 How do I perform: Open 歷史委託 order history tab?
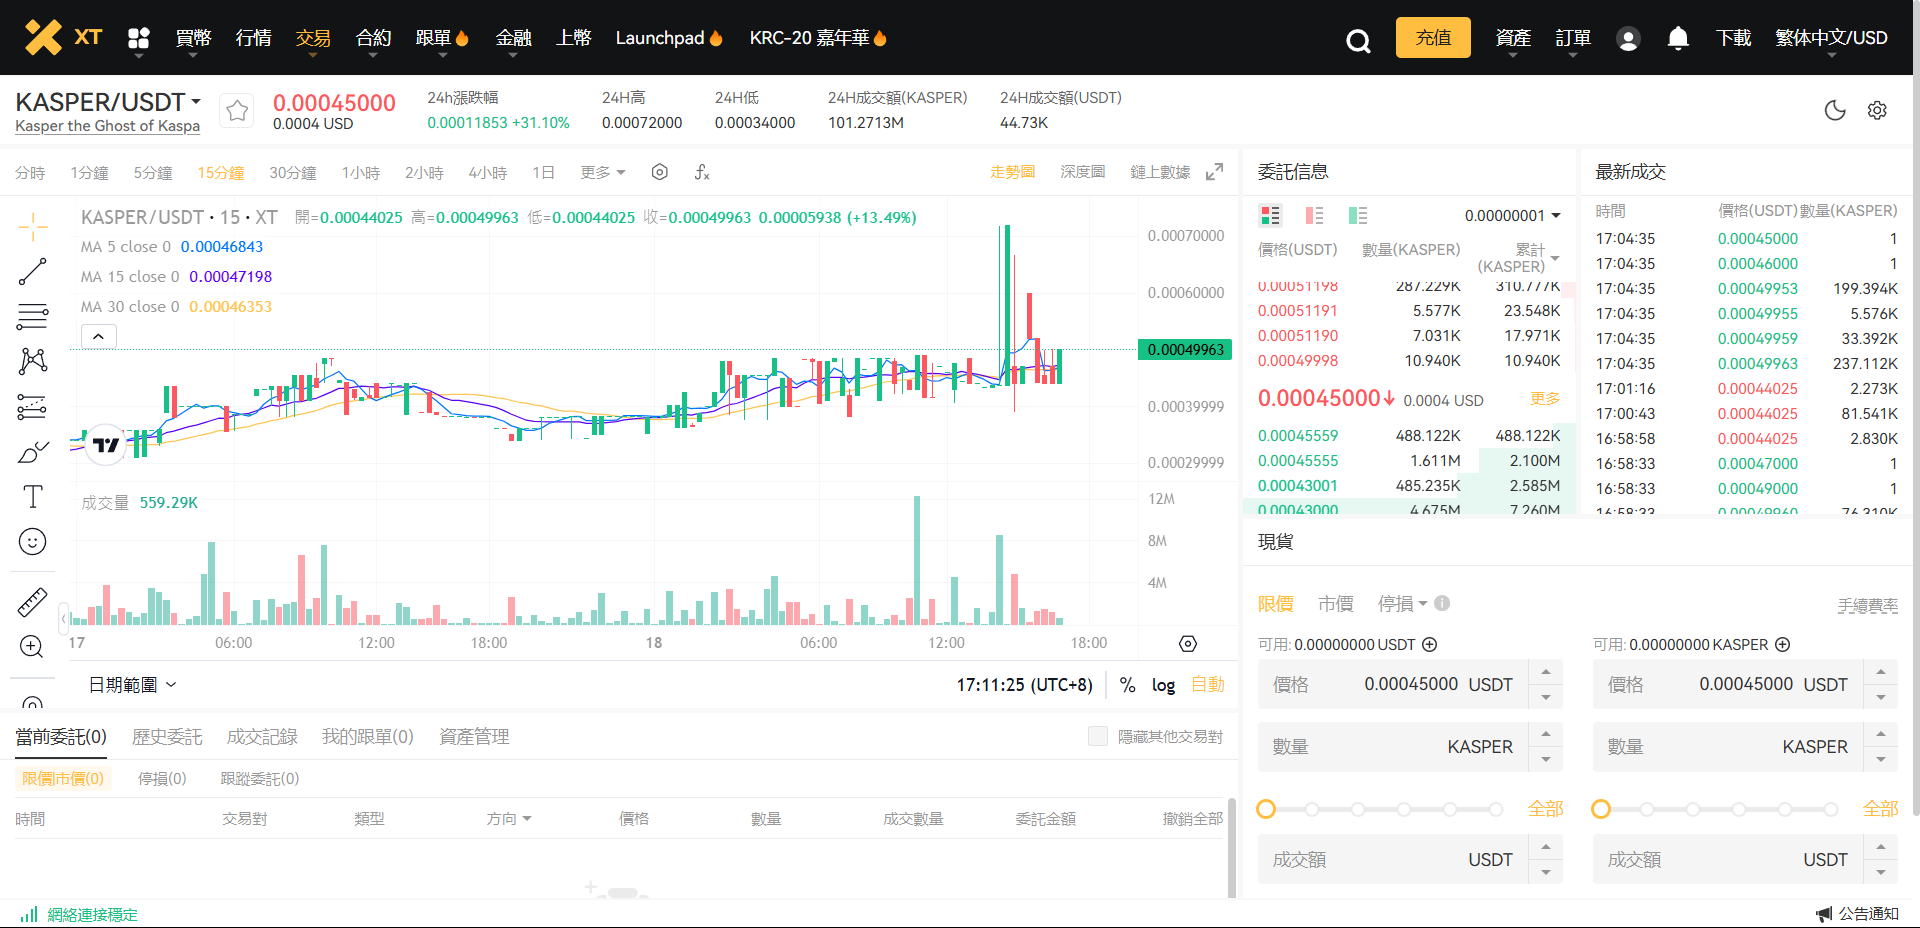coord(167,736)
